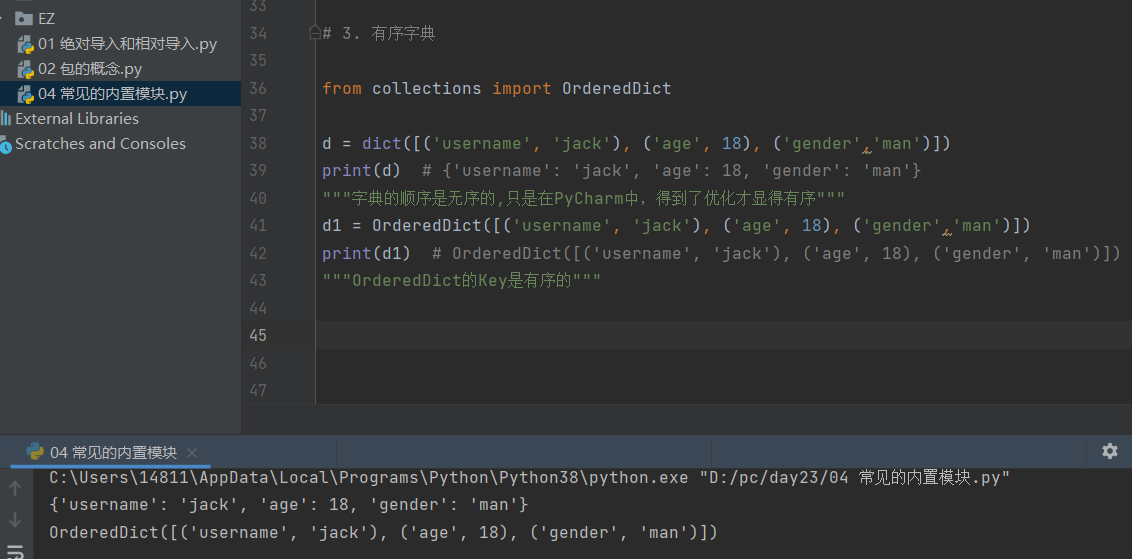
Task: Click 'collections' on line 36
Action: coord(427,89)
